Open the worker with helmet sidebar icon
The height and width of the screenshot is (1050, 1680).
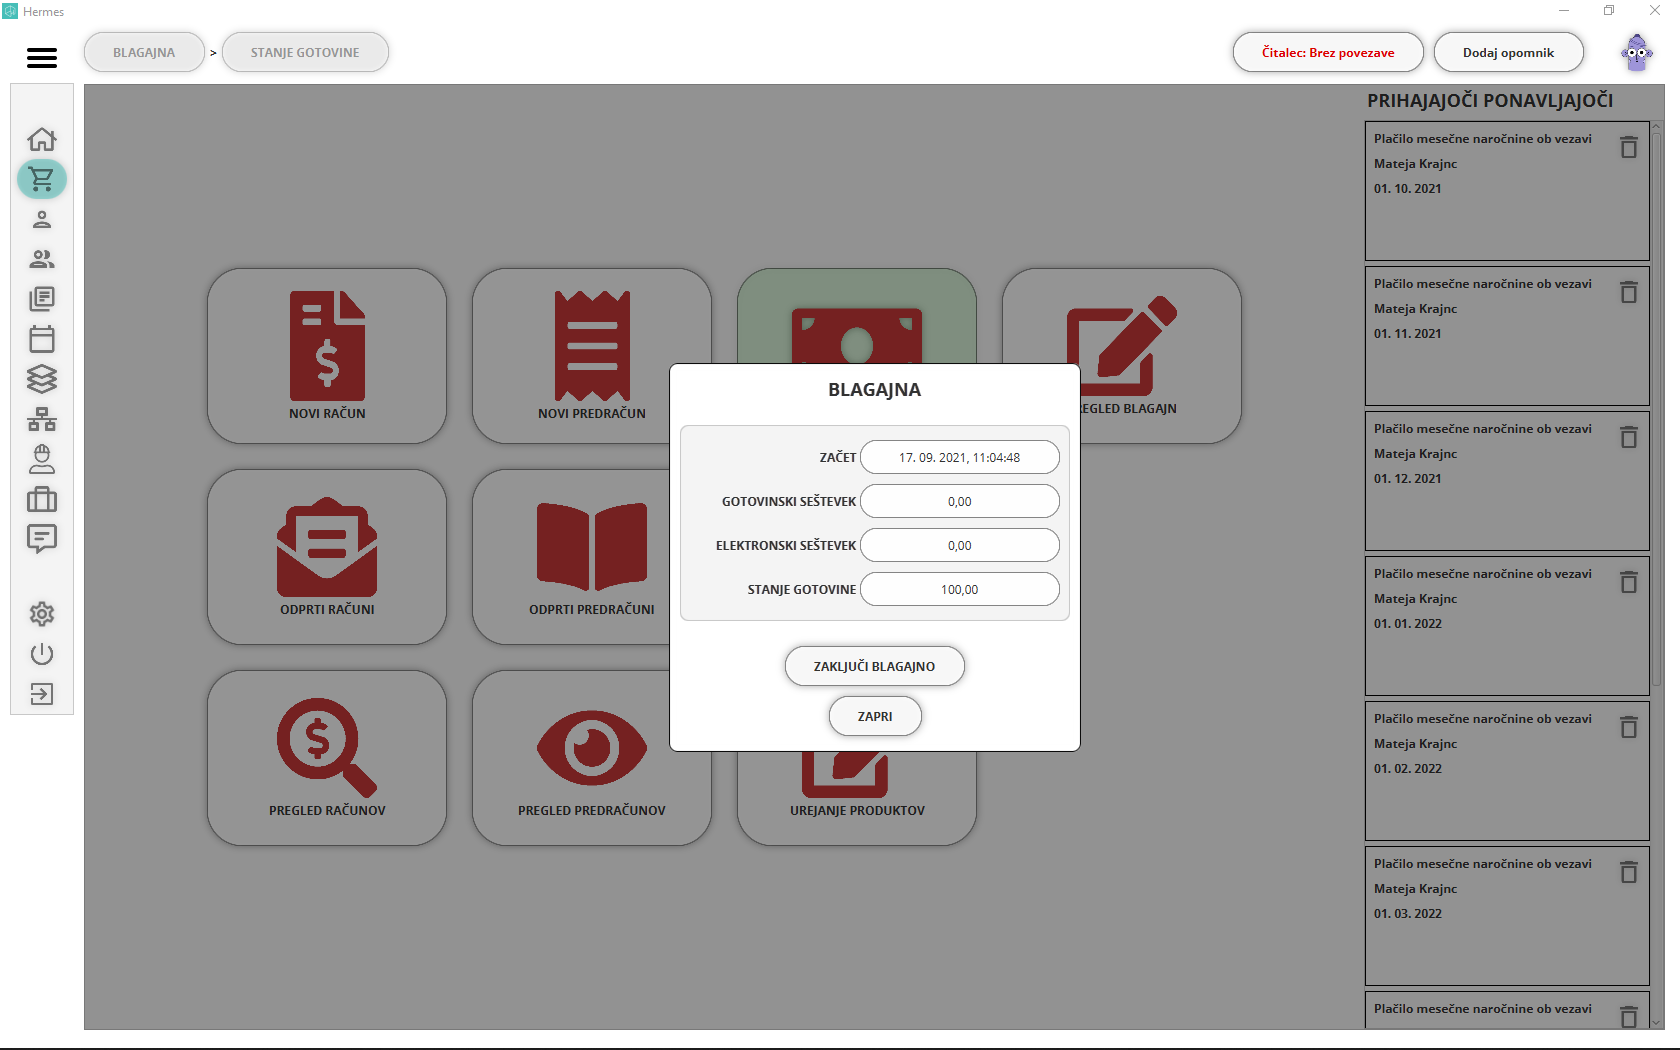pyautogui.click(x=42, y=459)
